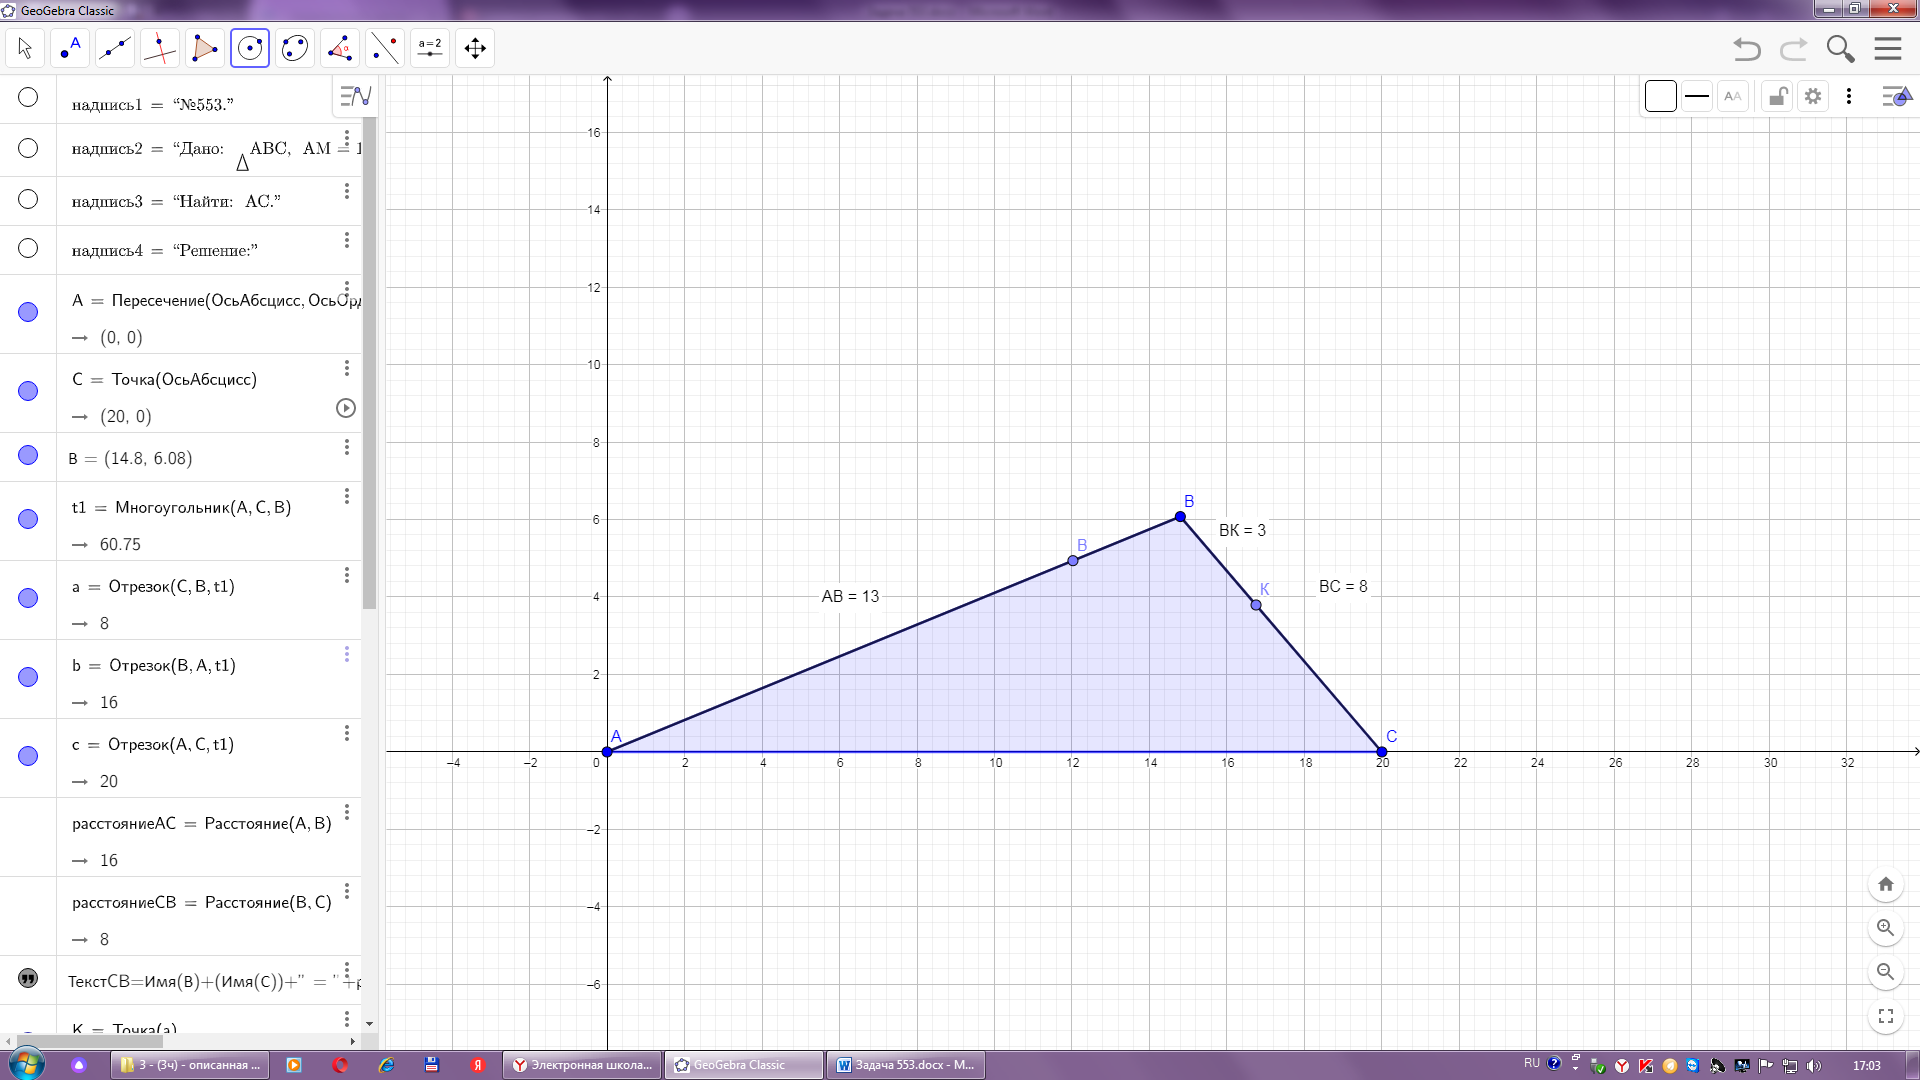Image resolution: width=1920 pixels, height=1080 pixels.
Task: Open more options for polygon t1 row
Action: tap(347, 496)
